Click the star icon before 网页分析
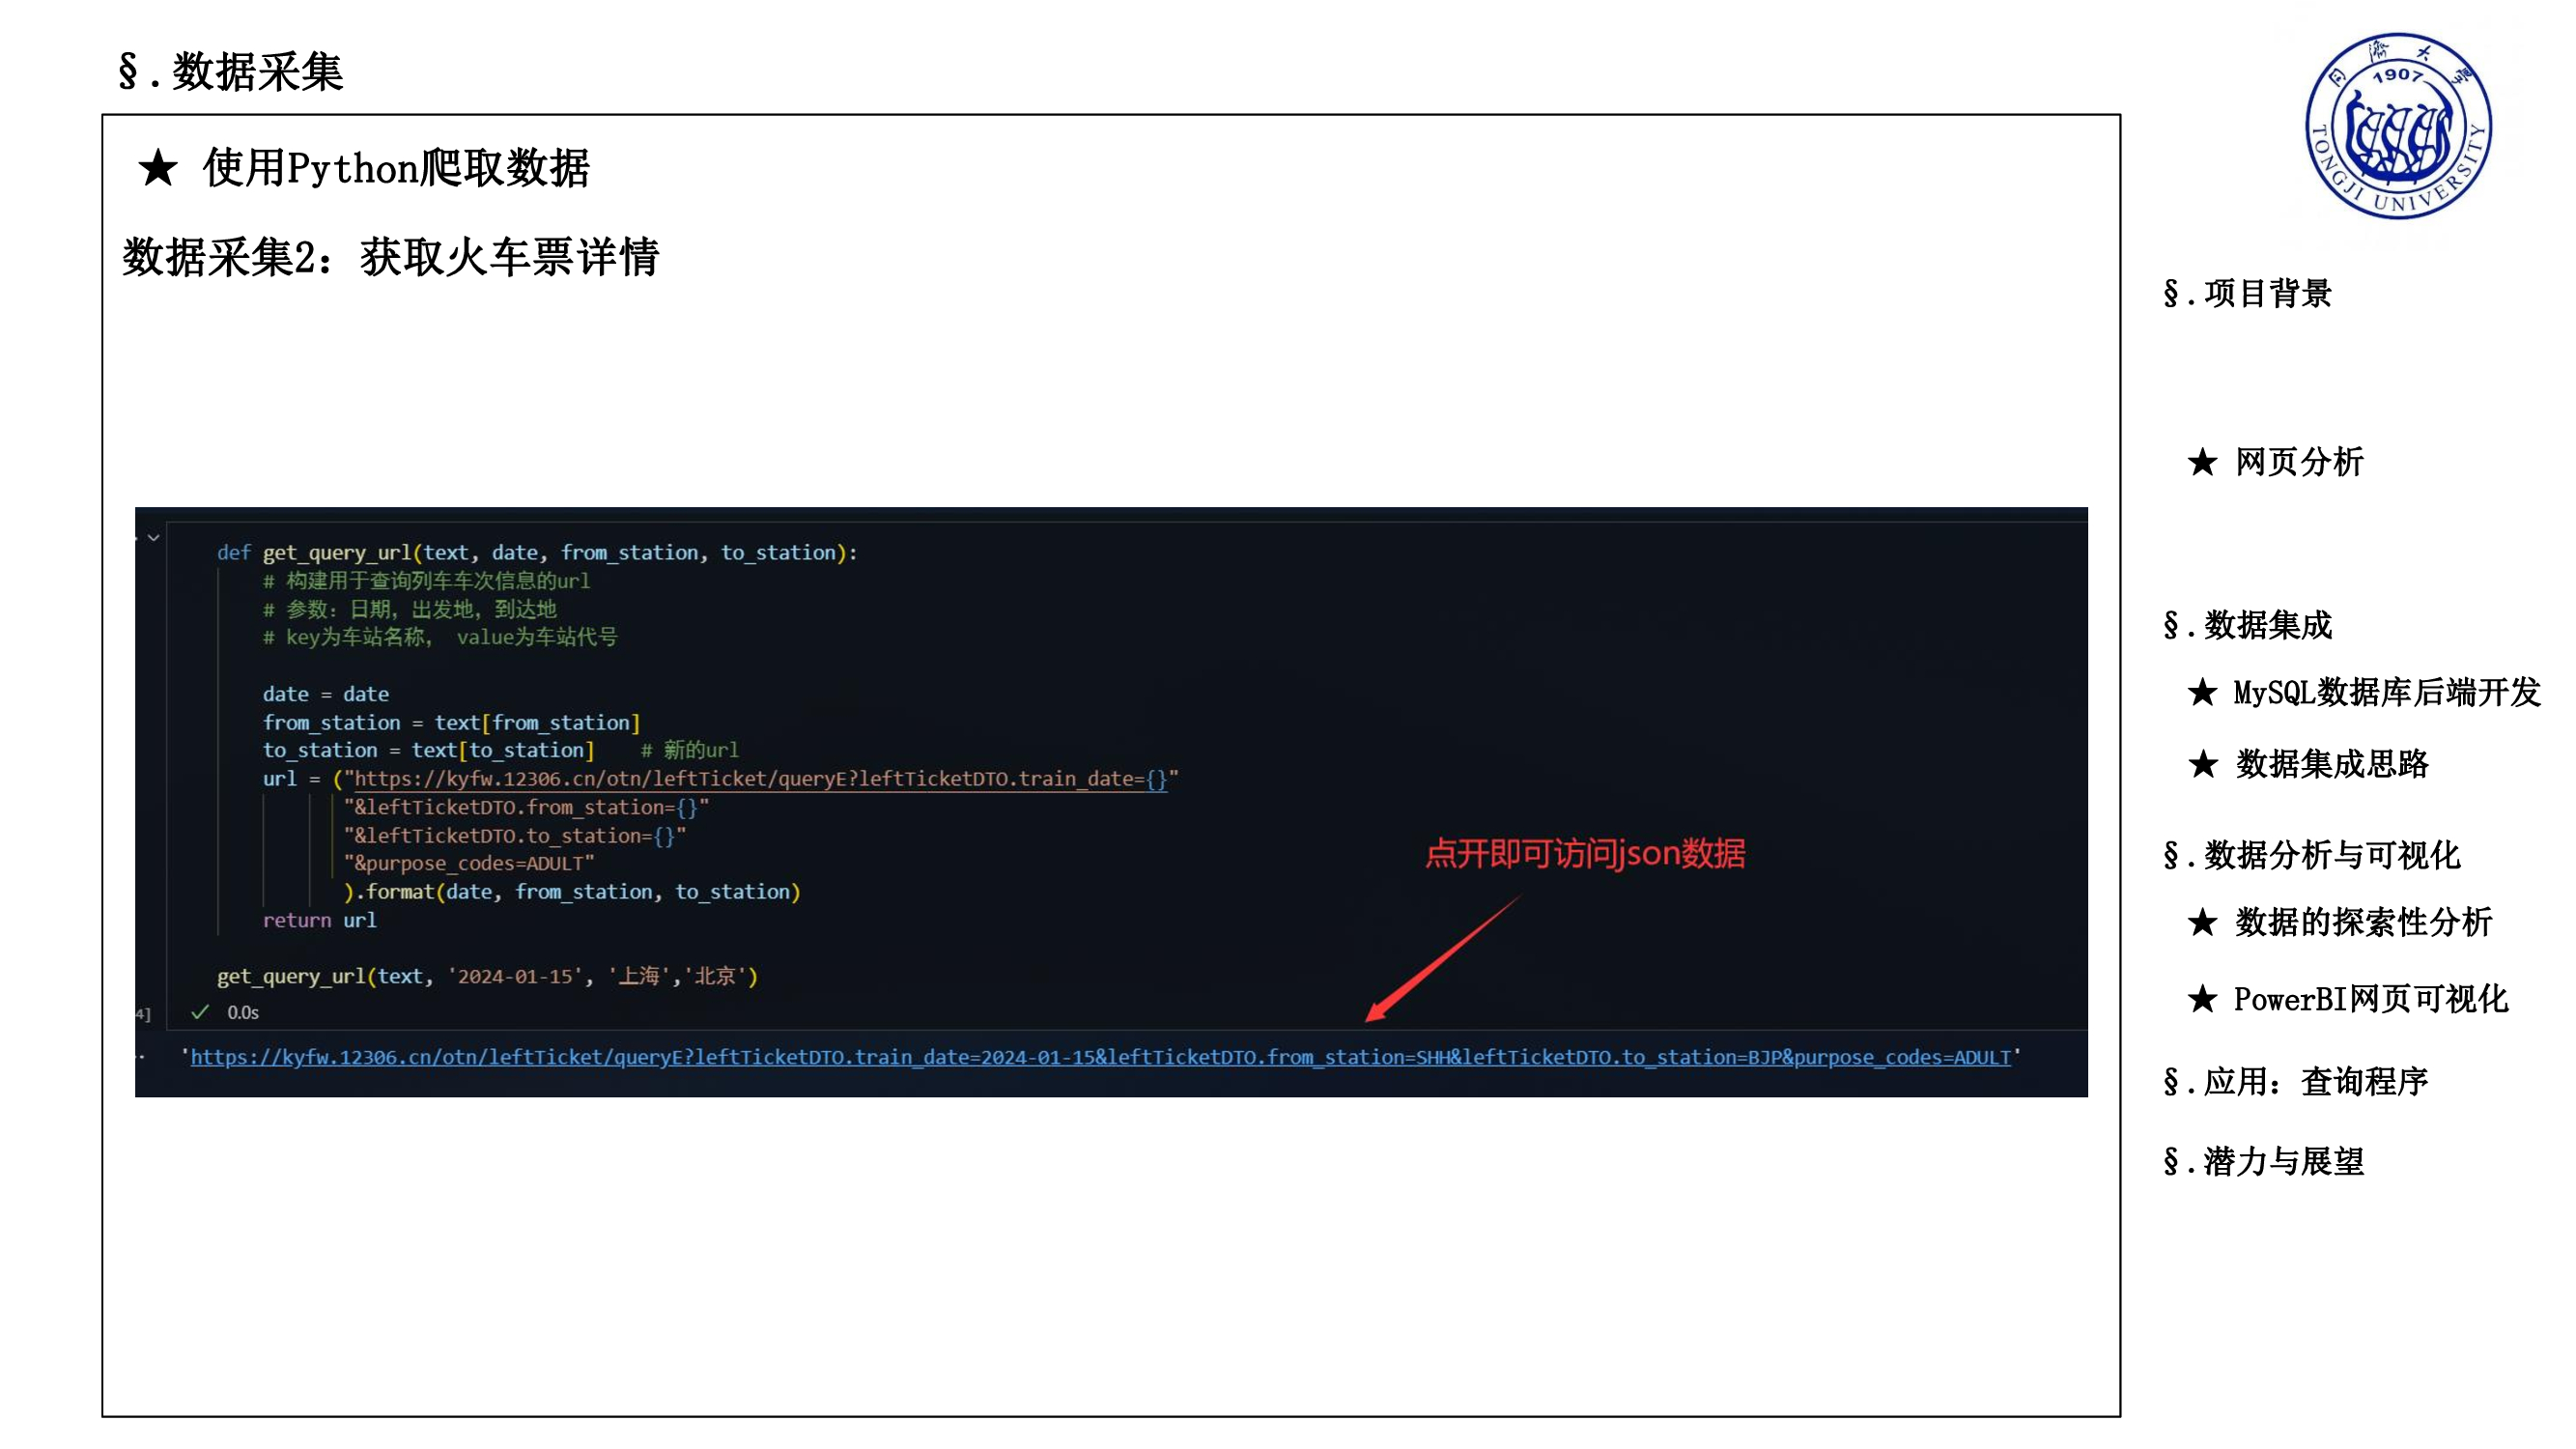2576x1449 pixels. (2202, 462)
